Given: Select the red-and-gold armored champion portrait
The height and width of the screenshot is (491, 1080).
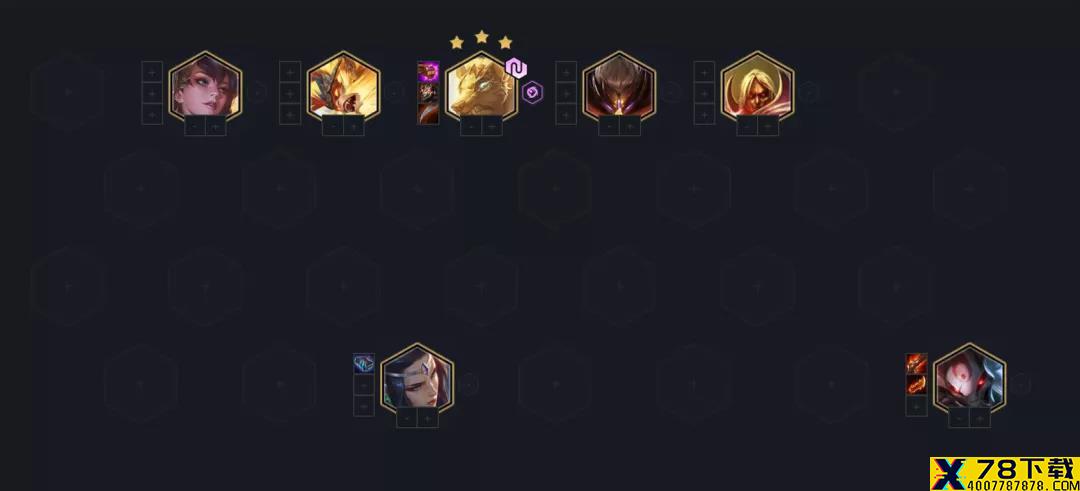Looking at the screenshot, I should pos(343,86).
